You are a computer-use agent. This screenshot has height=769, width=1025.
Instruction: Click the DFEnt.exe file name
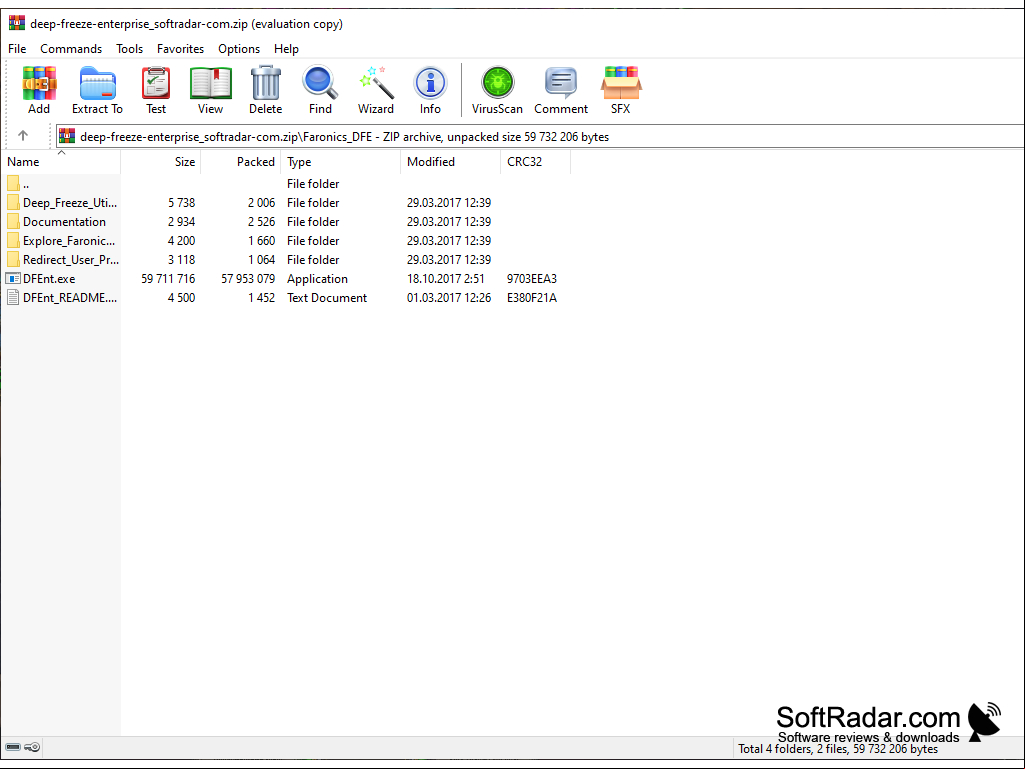pyautogui.click(x=49, y=279)
